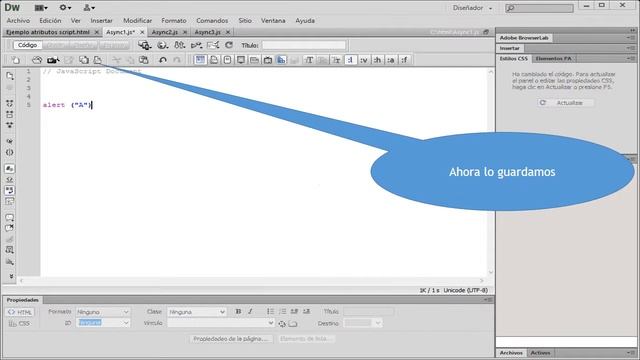This screenshot has width=640, height=360.
Task: Click the Expand All icon in coding toolbar
Action: (x=10, y=125)
